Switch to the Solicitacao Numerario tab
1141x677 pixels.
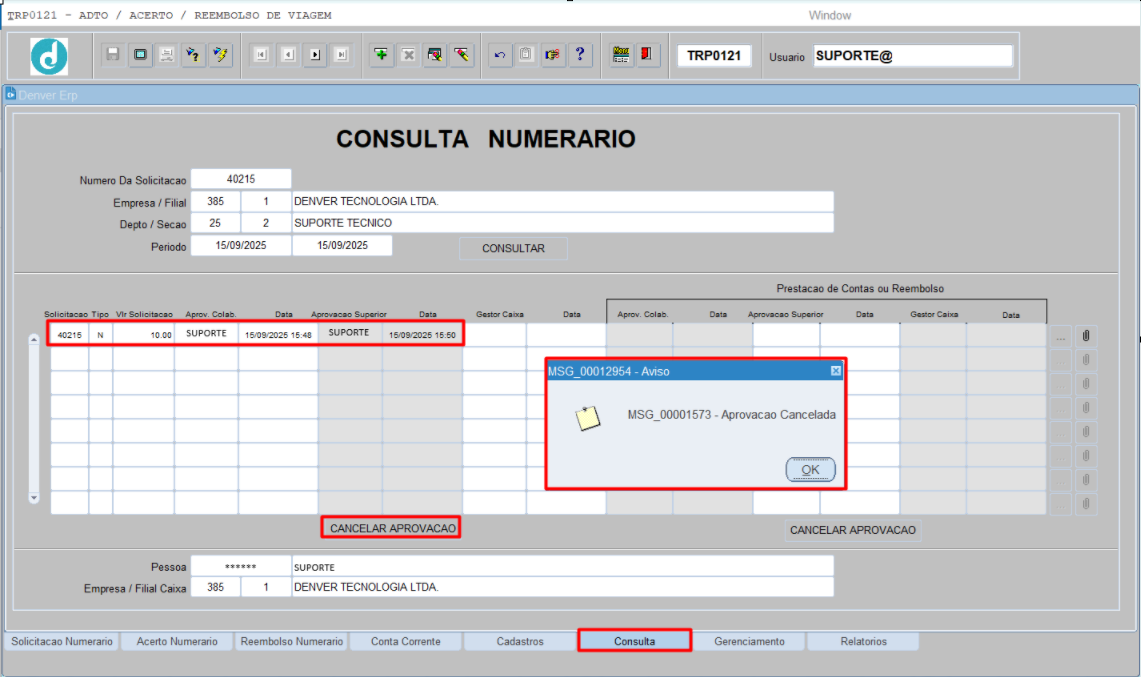pyautogui.click(x=62, y=641)
